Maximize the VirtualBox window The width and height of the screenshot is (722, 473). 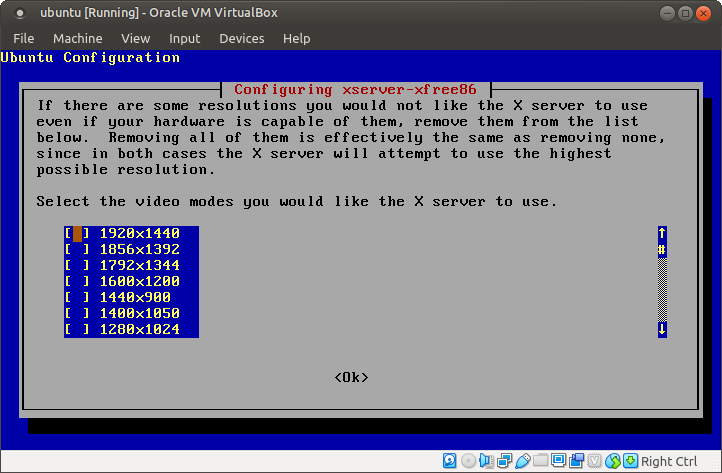pyautogui.click(x=685, y=13)
